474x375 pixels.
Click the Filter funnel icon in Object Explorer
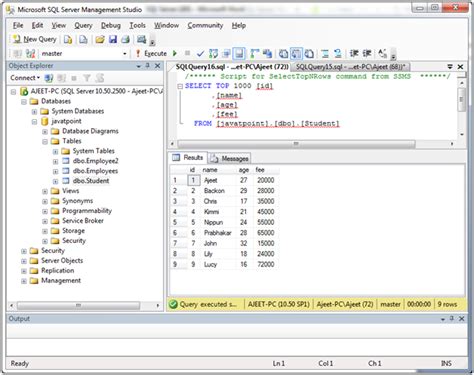click(87, 78)
